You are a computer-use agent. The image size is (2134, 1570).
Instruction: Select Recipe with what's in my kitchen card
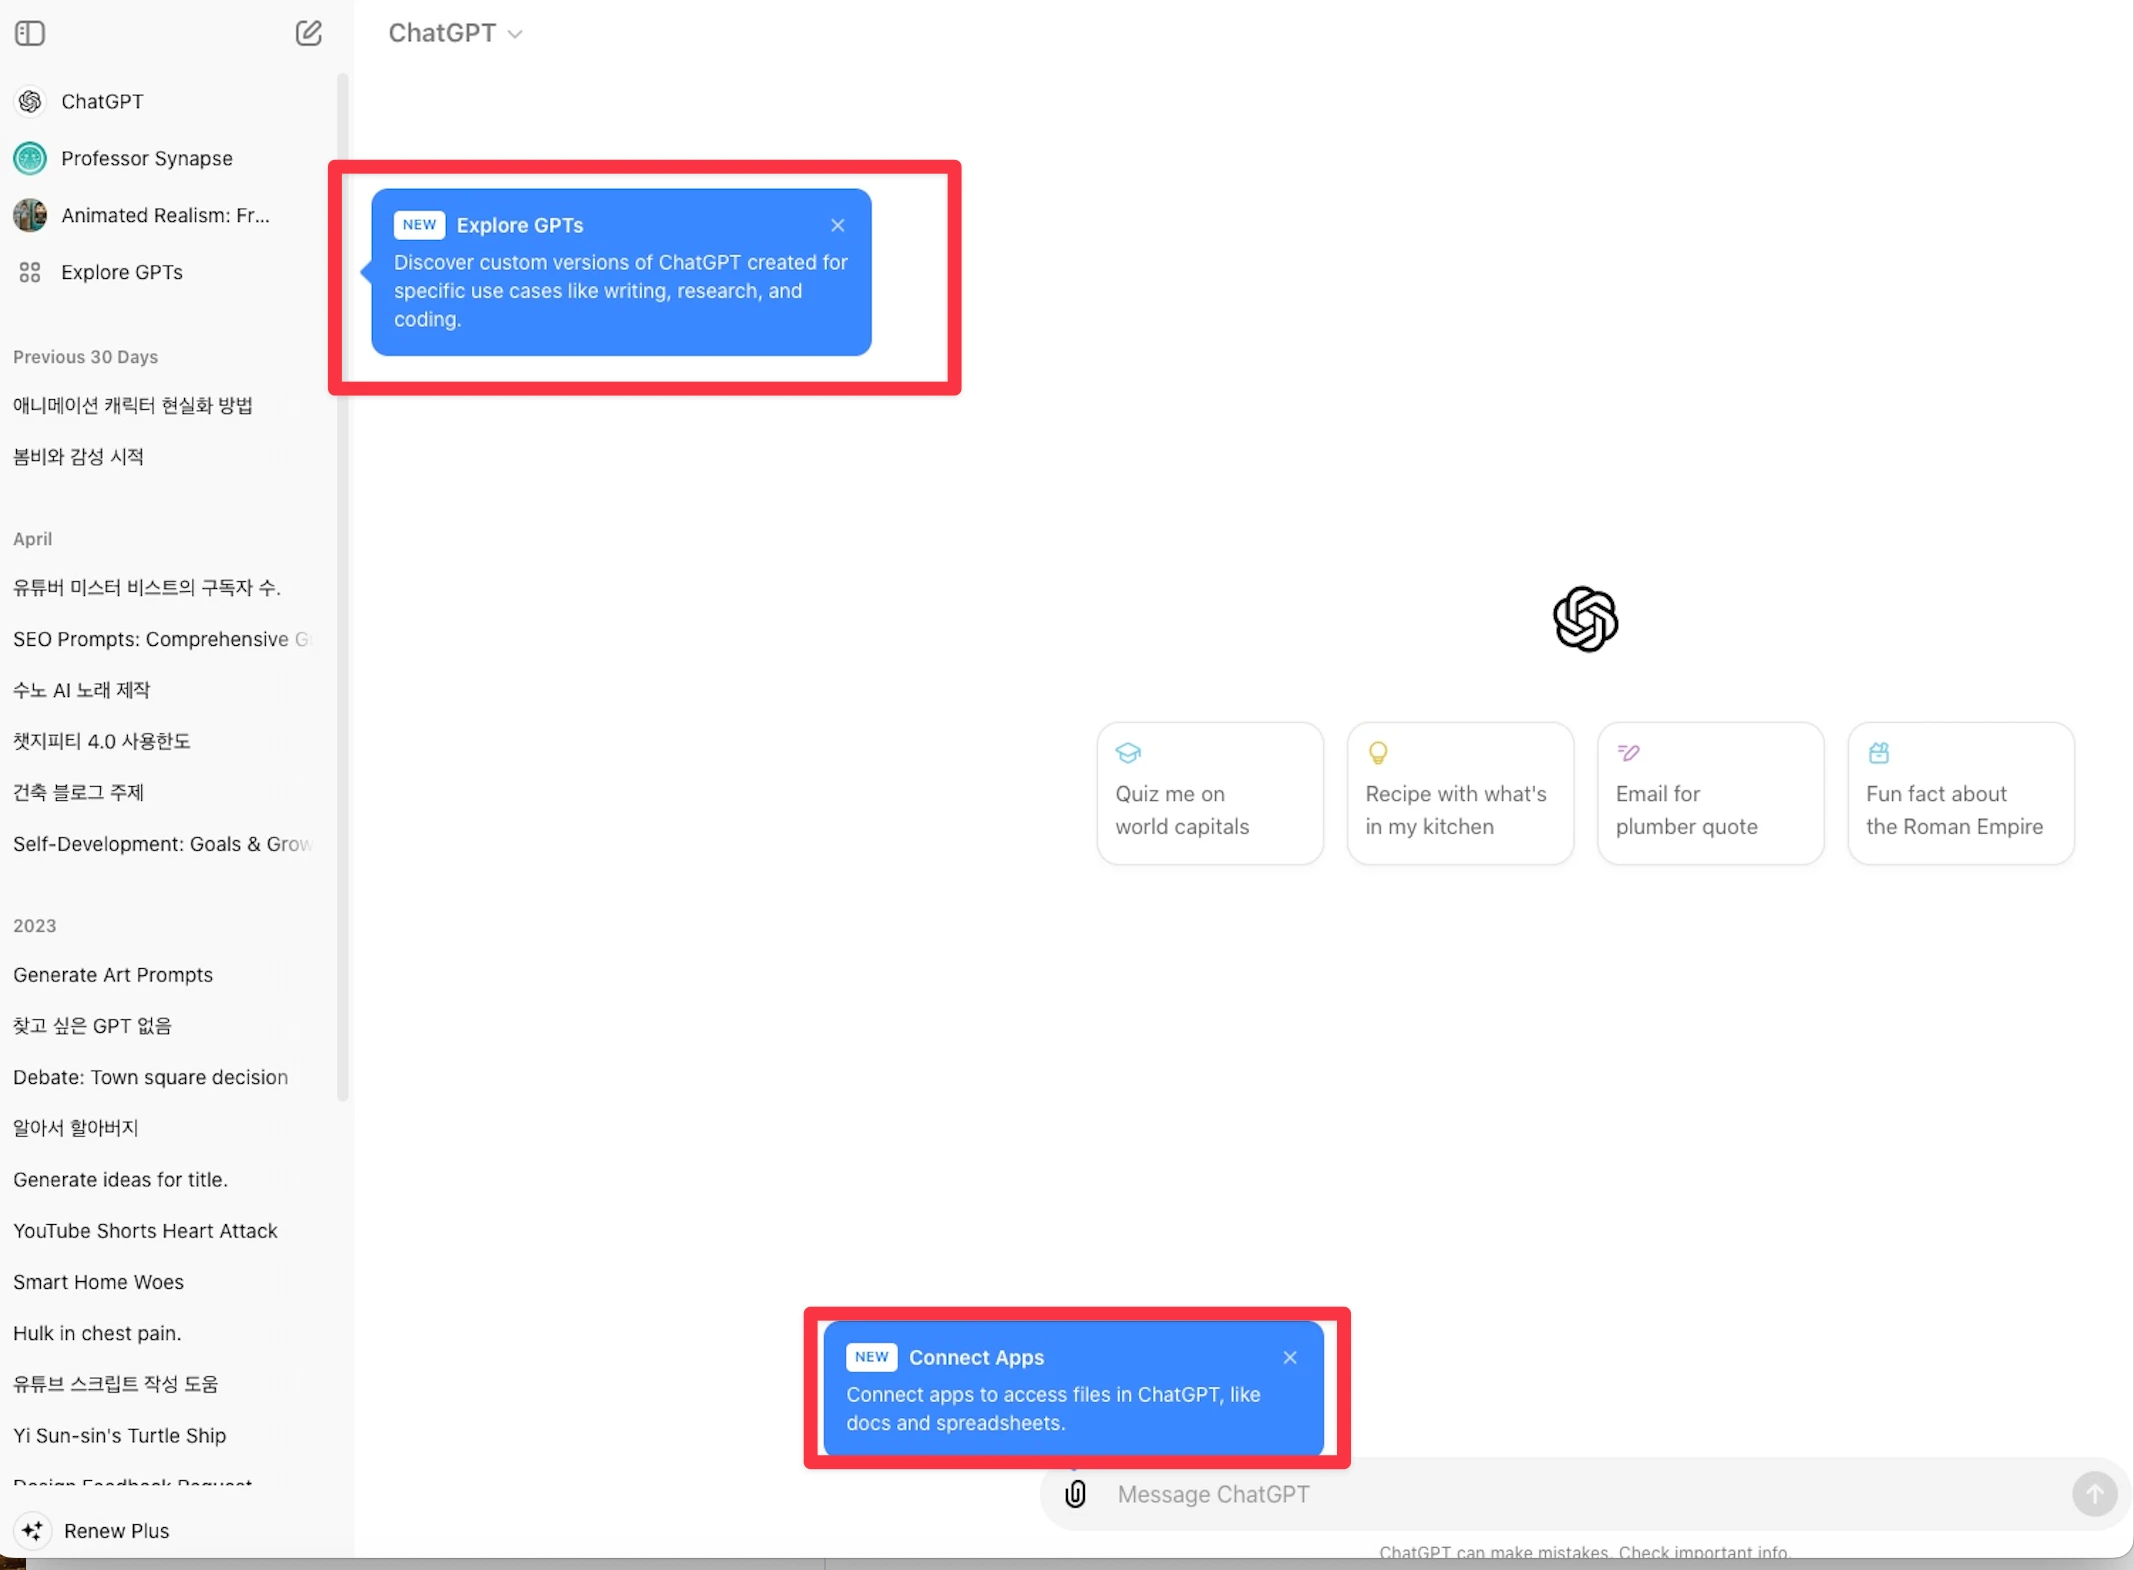pos(1460,793)
